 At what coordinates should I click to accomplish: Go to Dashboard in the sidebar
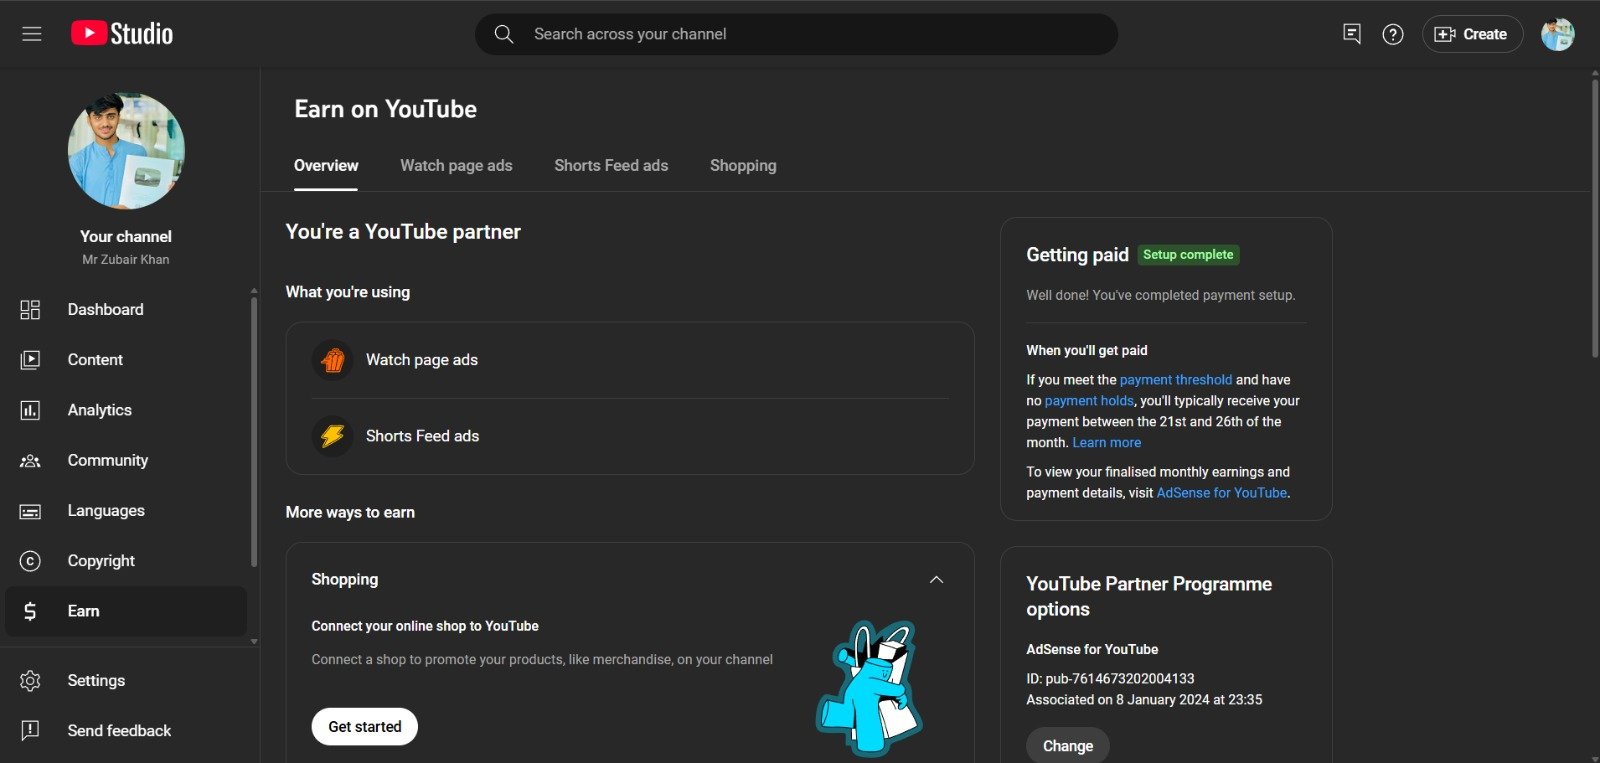(126, 310)
